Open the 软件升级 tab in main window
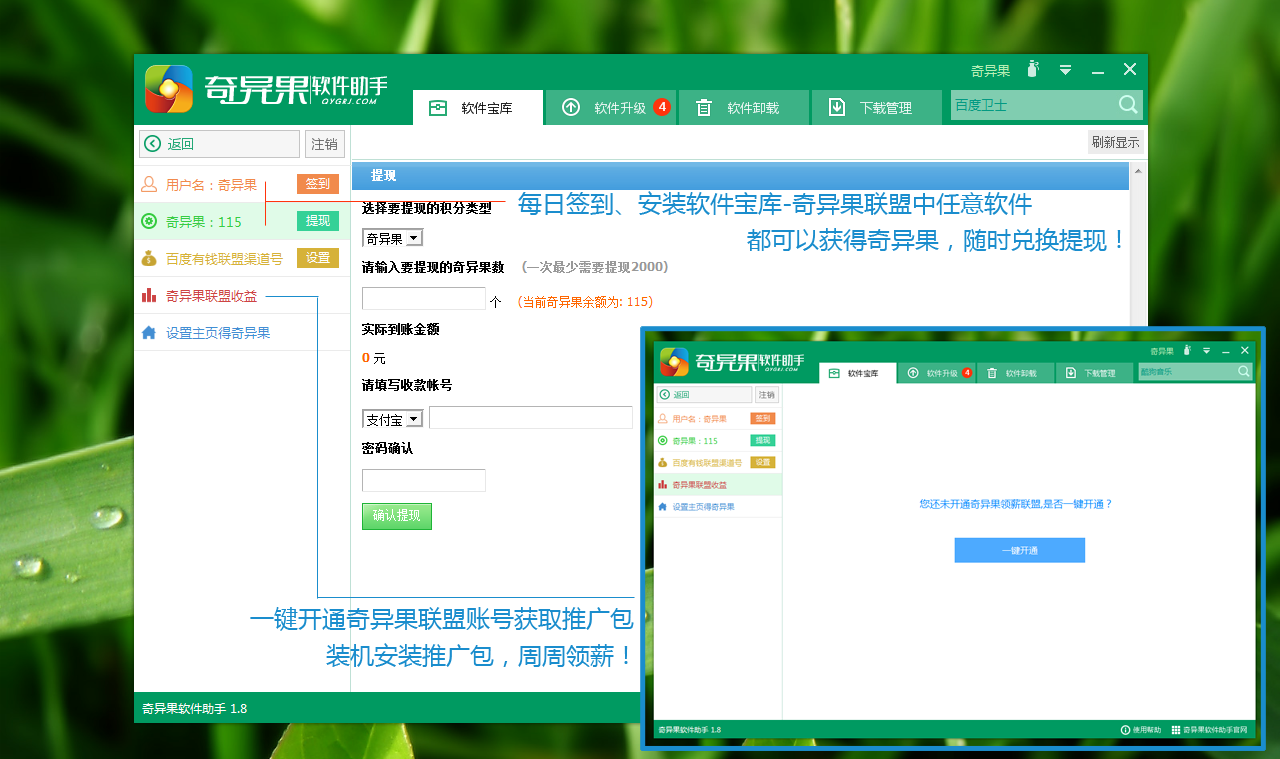The height and width of the screenshot is (759, 1280). click(x=611, y=108)
